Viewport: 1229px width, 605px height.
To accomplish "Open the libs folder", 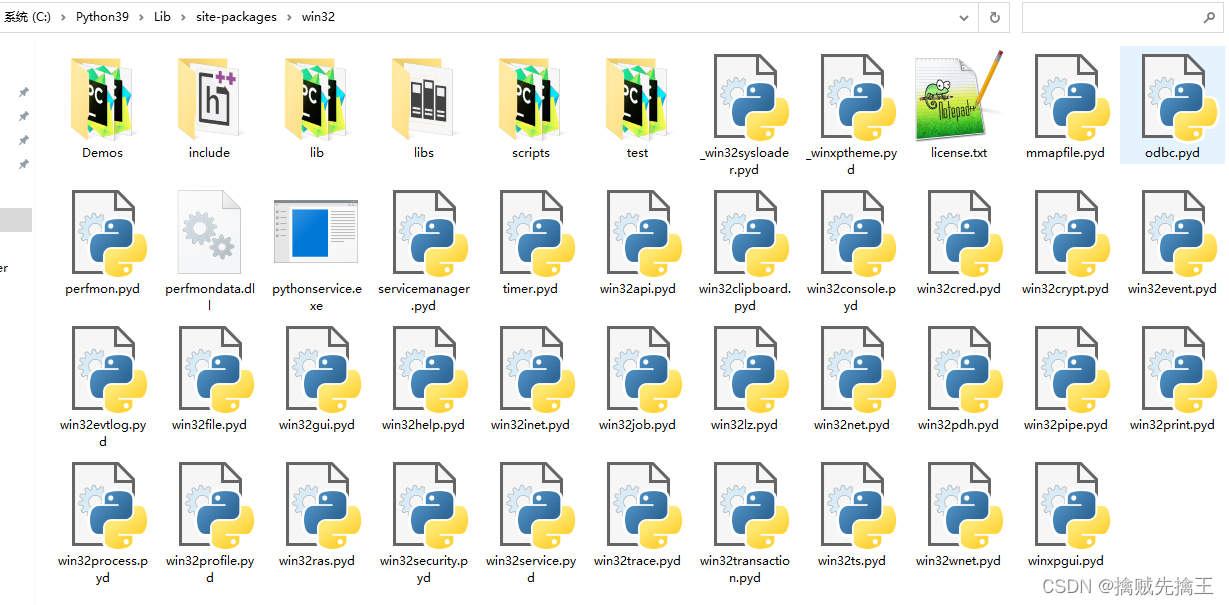I will coord(423,98).
